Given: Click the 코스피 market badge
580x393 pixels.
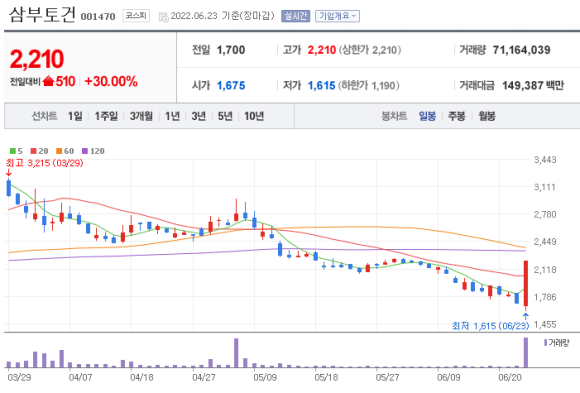Looking at the screenshot, I should 136,16.
